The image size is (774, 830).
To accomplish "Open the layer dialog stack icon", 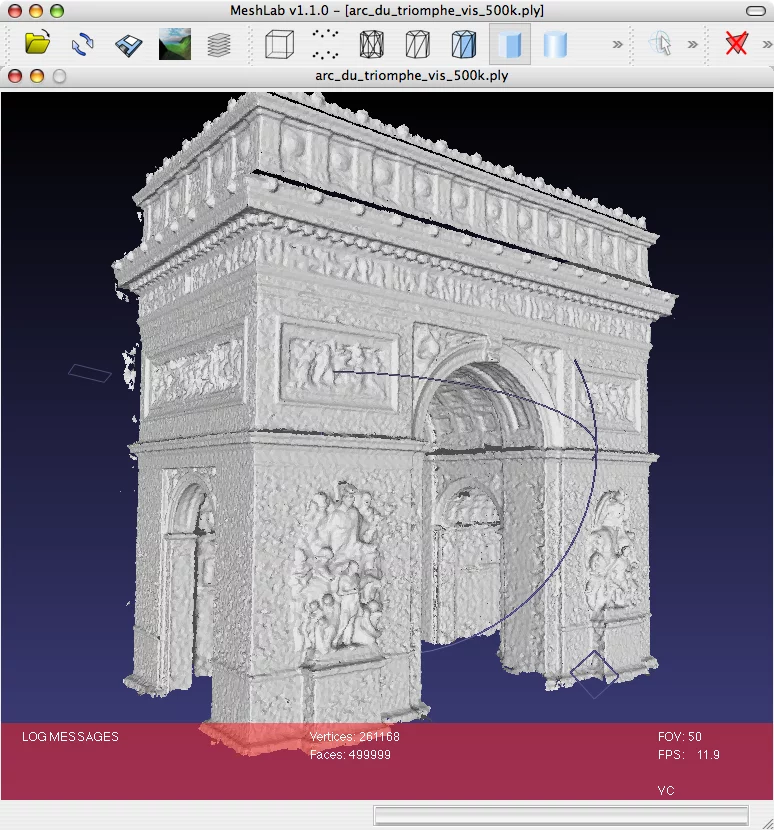I will coord(219,44).
